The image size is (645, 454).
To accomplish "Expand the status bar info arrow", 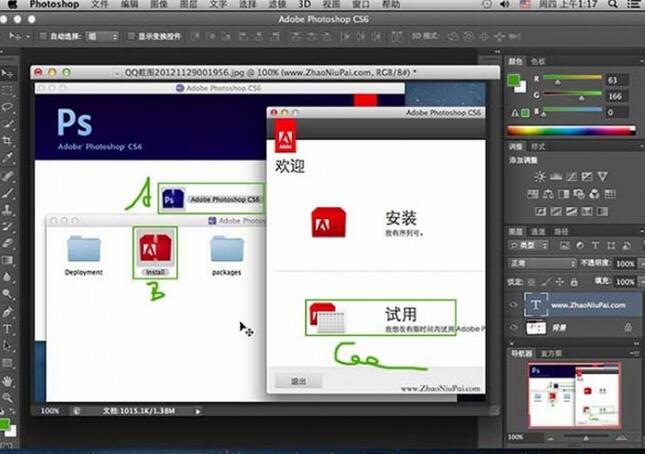I will [198, 411].
